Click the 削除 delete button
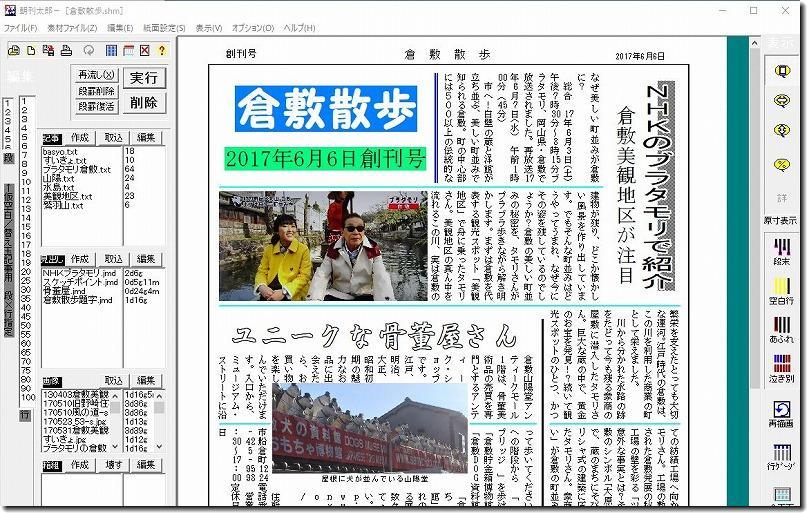 pyautogui.click(x=144, y=102)
